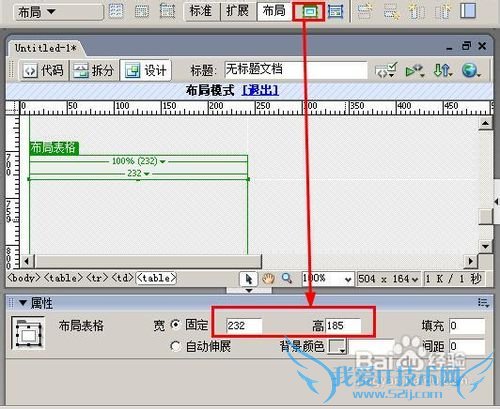Click the globe browser check icon
This screenshot has width=500, height=409.
coord(471,70)
